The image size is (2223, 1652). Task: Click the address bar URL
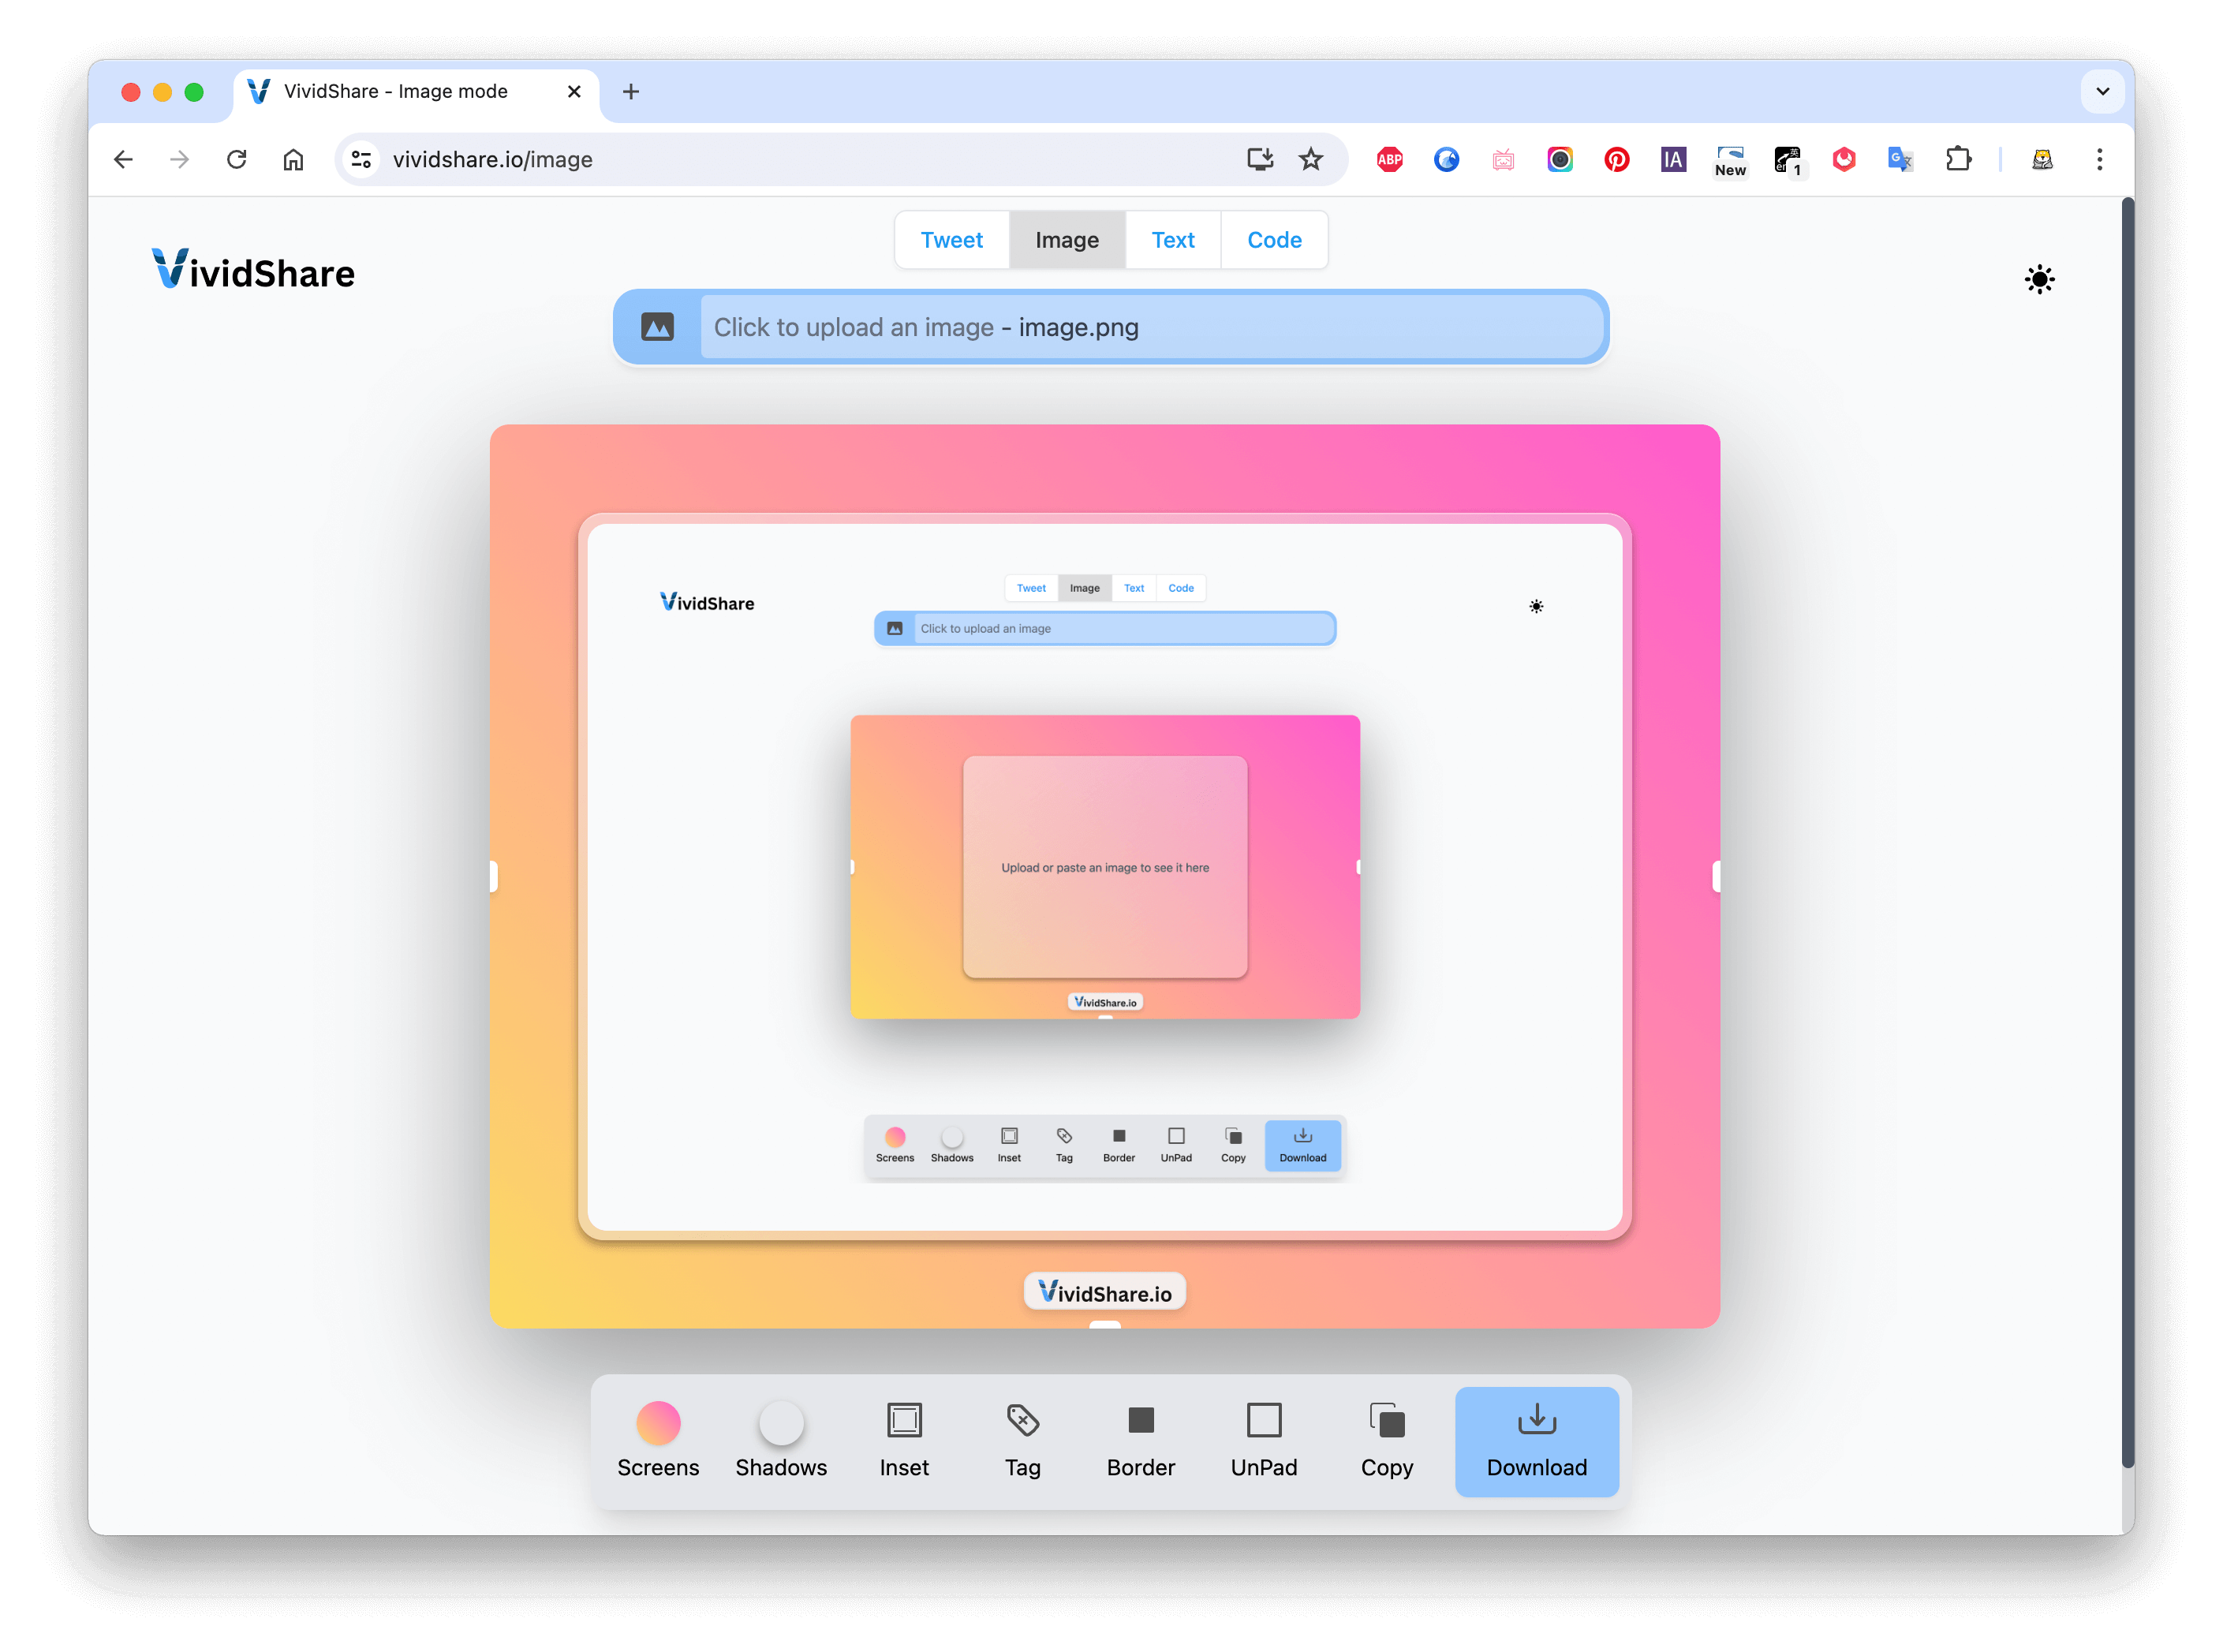[x=493, y=159]
